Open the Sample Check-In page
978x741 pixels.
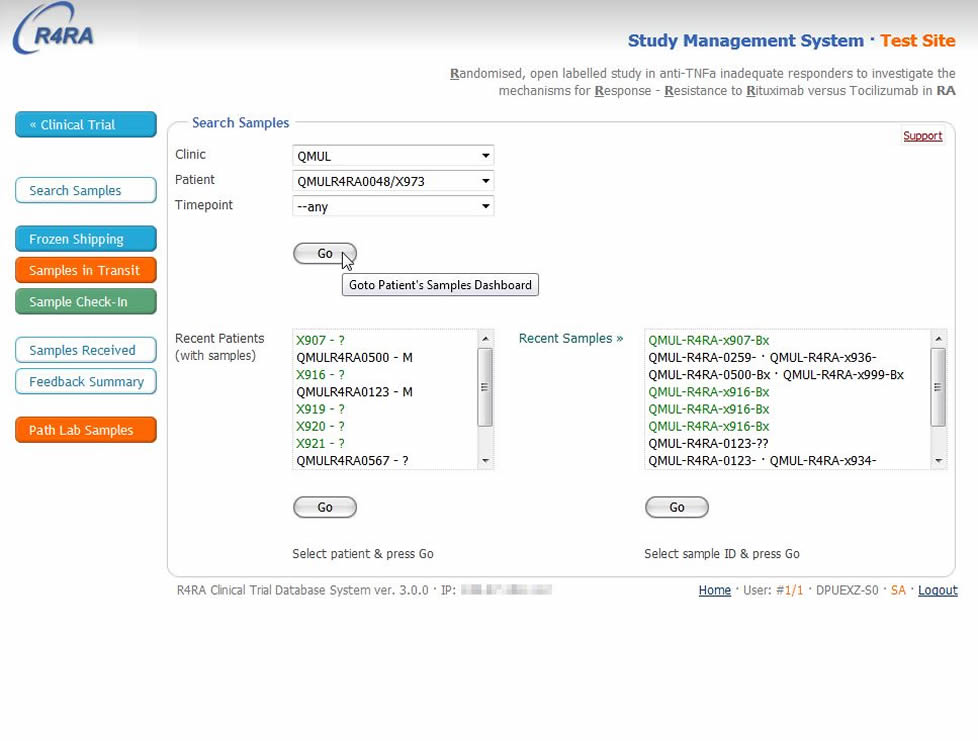point(85,302)
